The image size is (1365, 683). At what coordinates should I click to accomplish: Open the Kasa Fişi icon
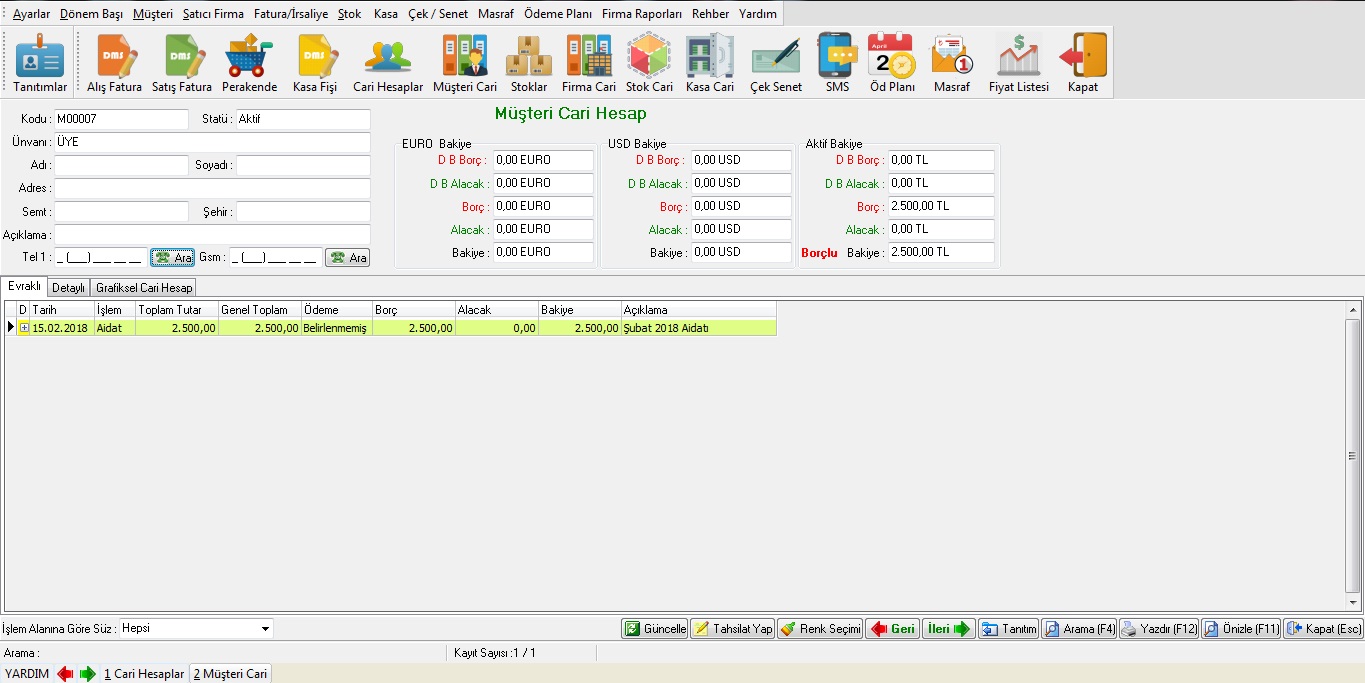pyautogui.click(x=314, y=63)
